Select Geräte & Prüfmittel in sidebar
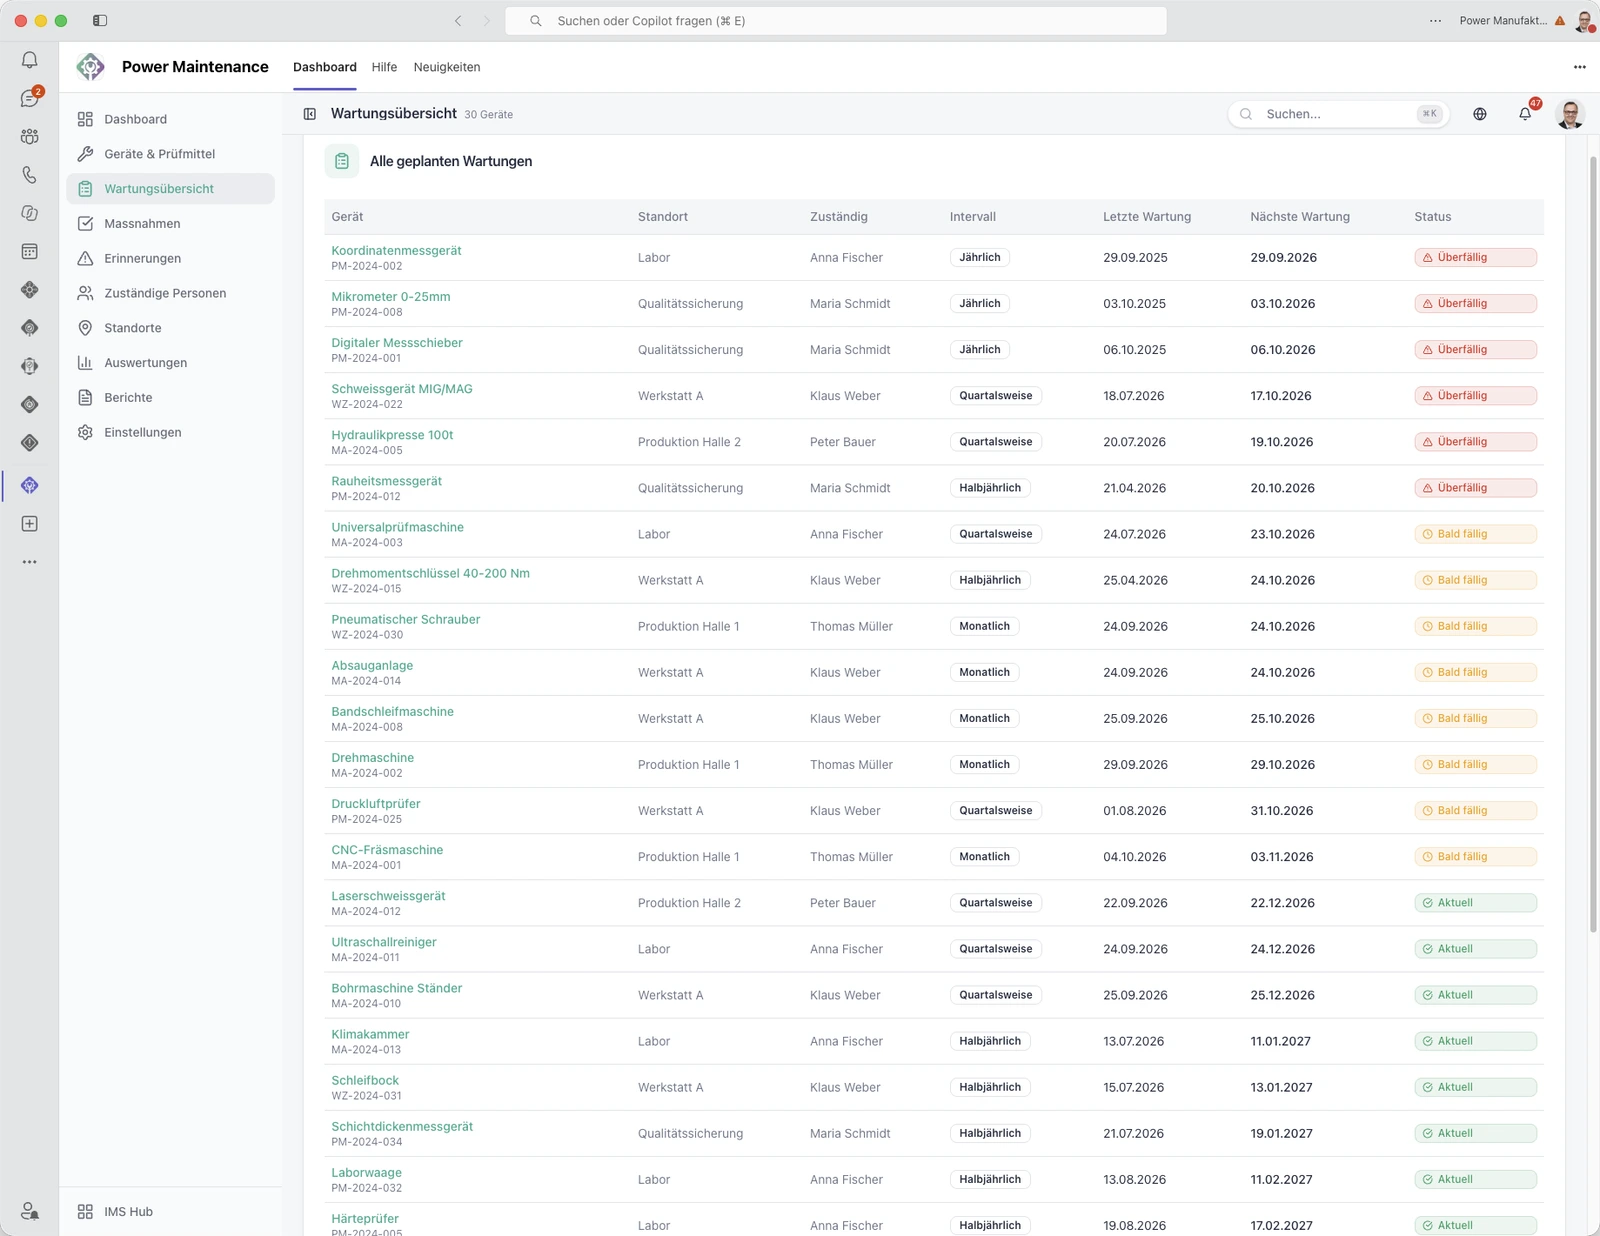 (x=170, y=154)
